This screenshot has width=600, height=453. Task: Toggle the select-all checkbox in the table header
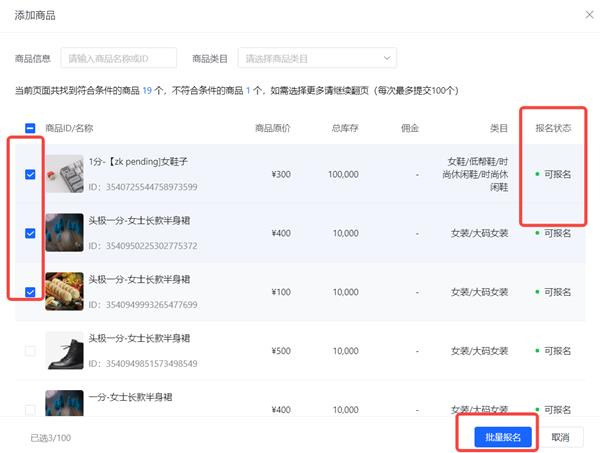tap(30, 128)
